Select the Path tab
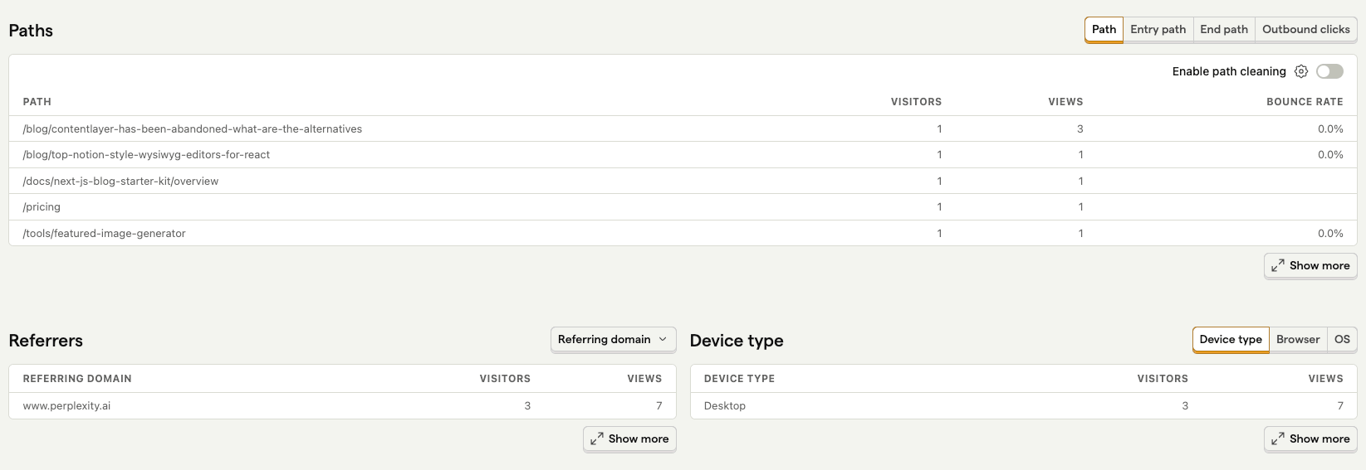This screenshot has height=470, width=1366. click(1104, 30)
